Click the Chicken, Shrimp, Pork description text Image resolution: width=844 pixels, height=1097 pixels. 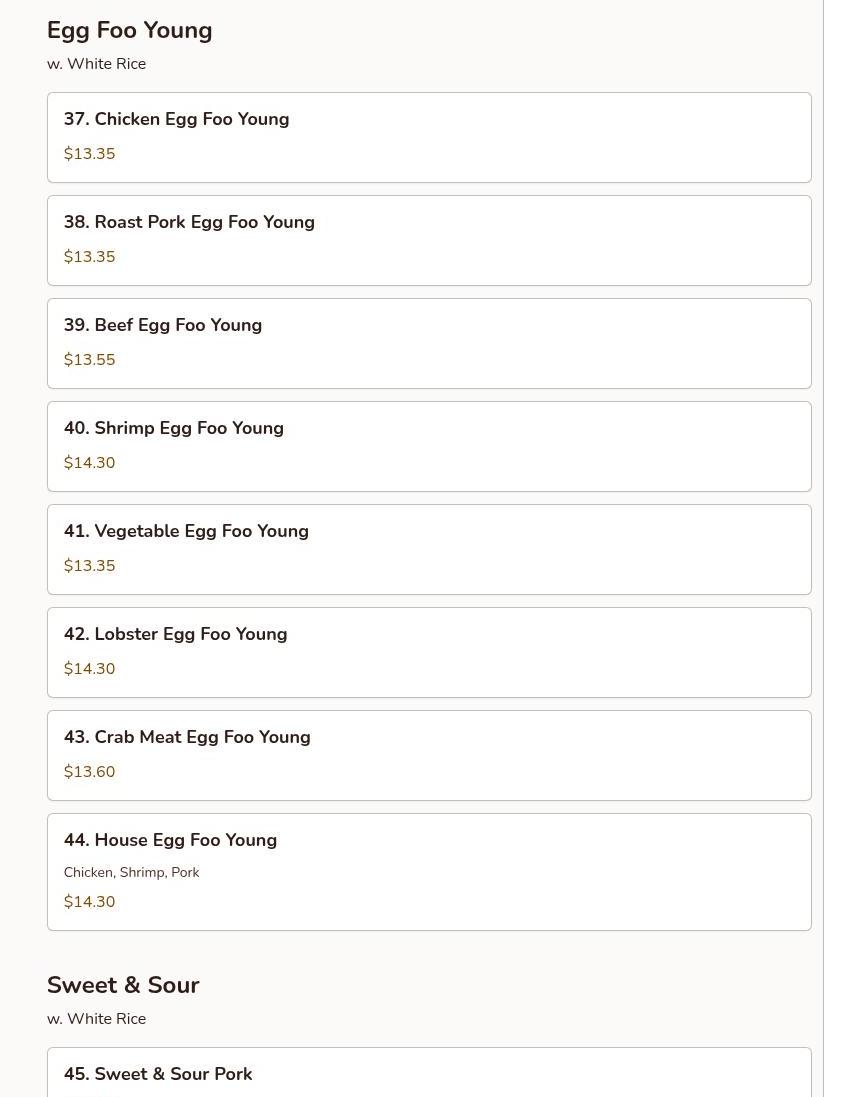click(x=132, y=873)
